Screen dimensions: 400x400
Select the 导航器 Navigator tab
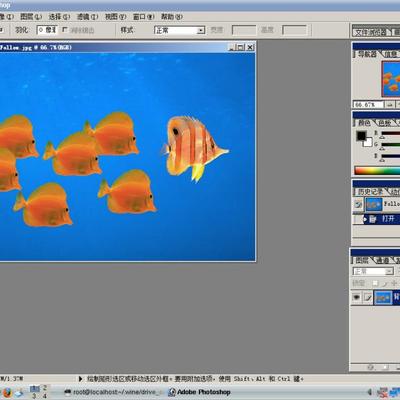366,54
